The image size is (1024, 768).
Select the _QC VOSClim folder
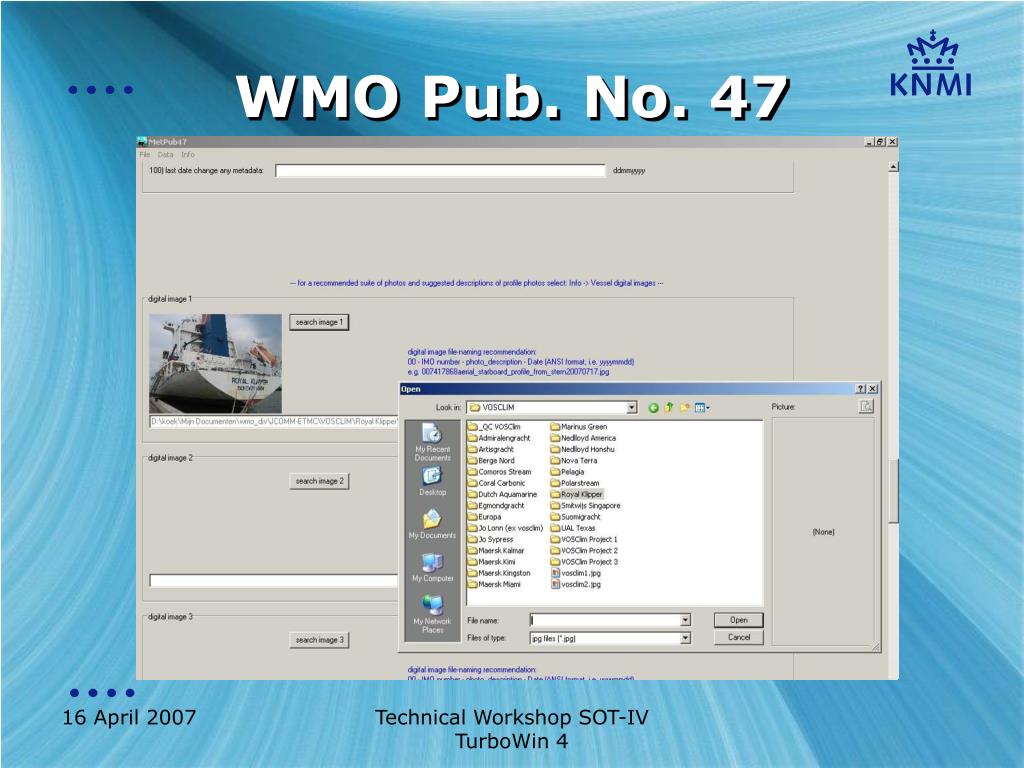coord(494,426)
